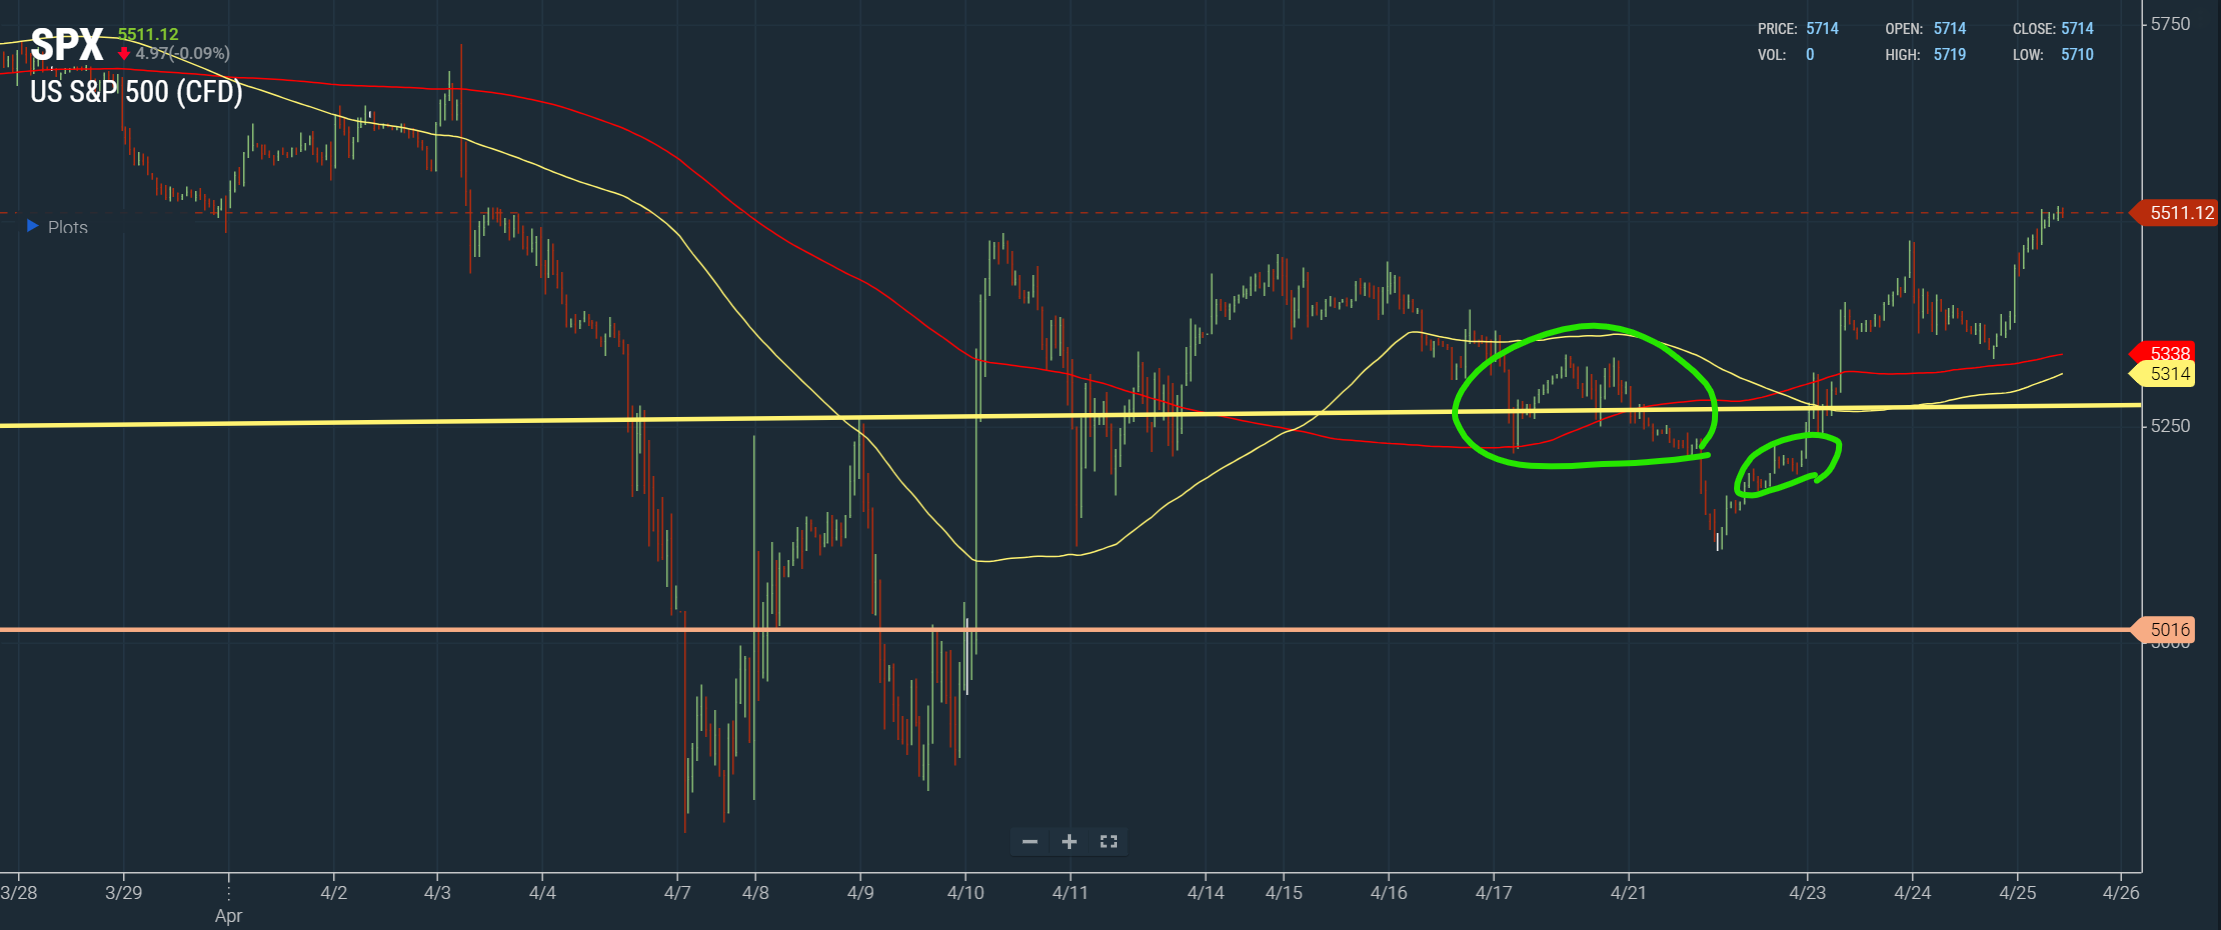
Task: Select the red 5338 moving average tag
Action: click(x=2163, y=353)
